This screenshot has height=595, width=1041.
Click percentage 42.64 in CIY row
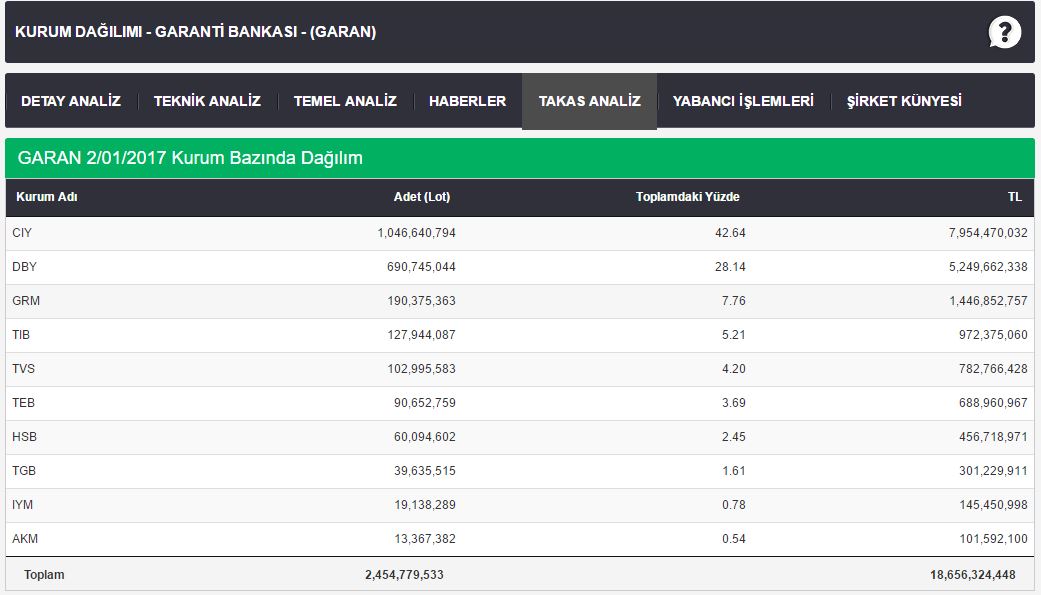pyautogui.click(x=730, y=233)
